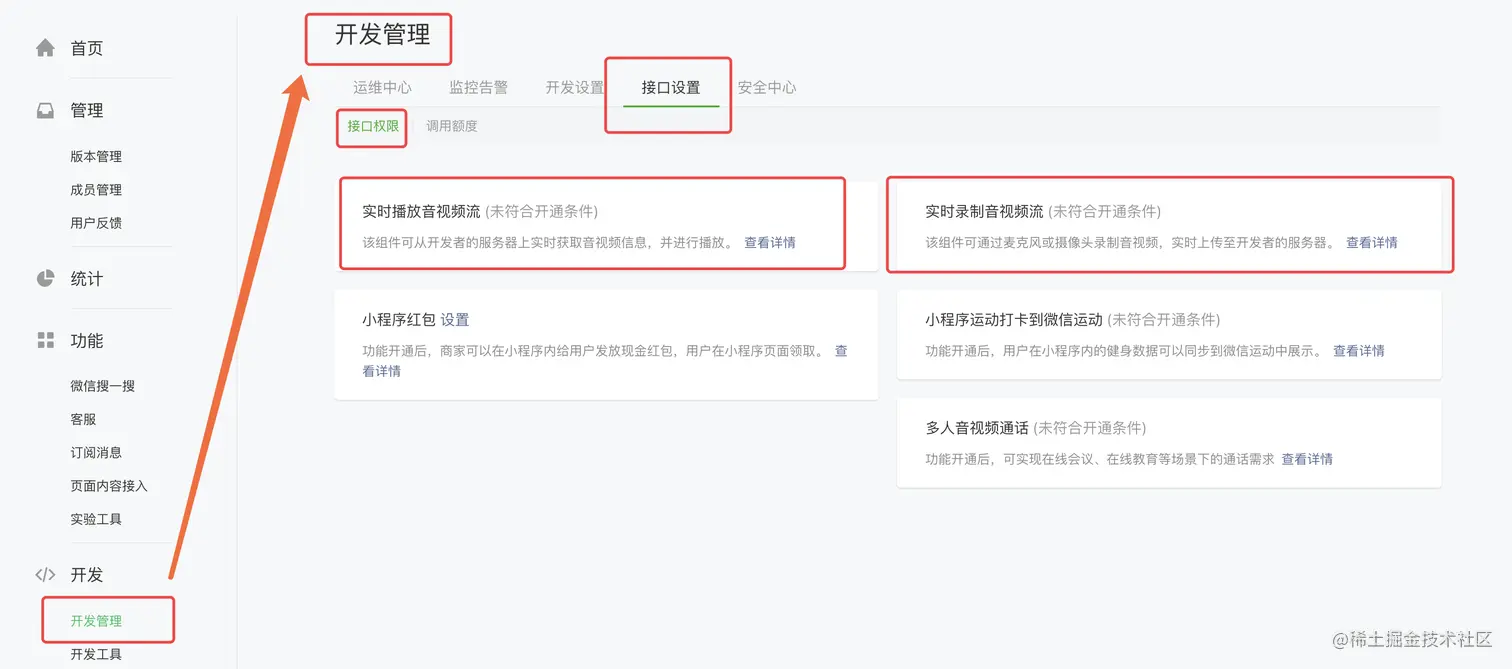This screenshot has width=1512, height=669.
Task: Switch to the 接口设置 tab
Action: click(x=671, y=87)
